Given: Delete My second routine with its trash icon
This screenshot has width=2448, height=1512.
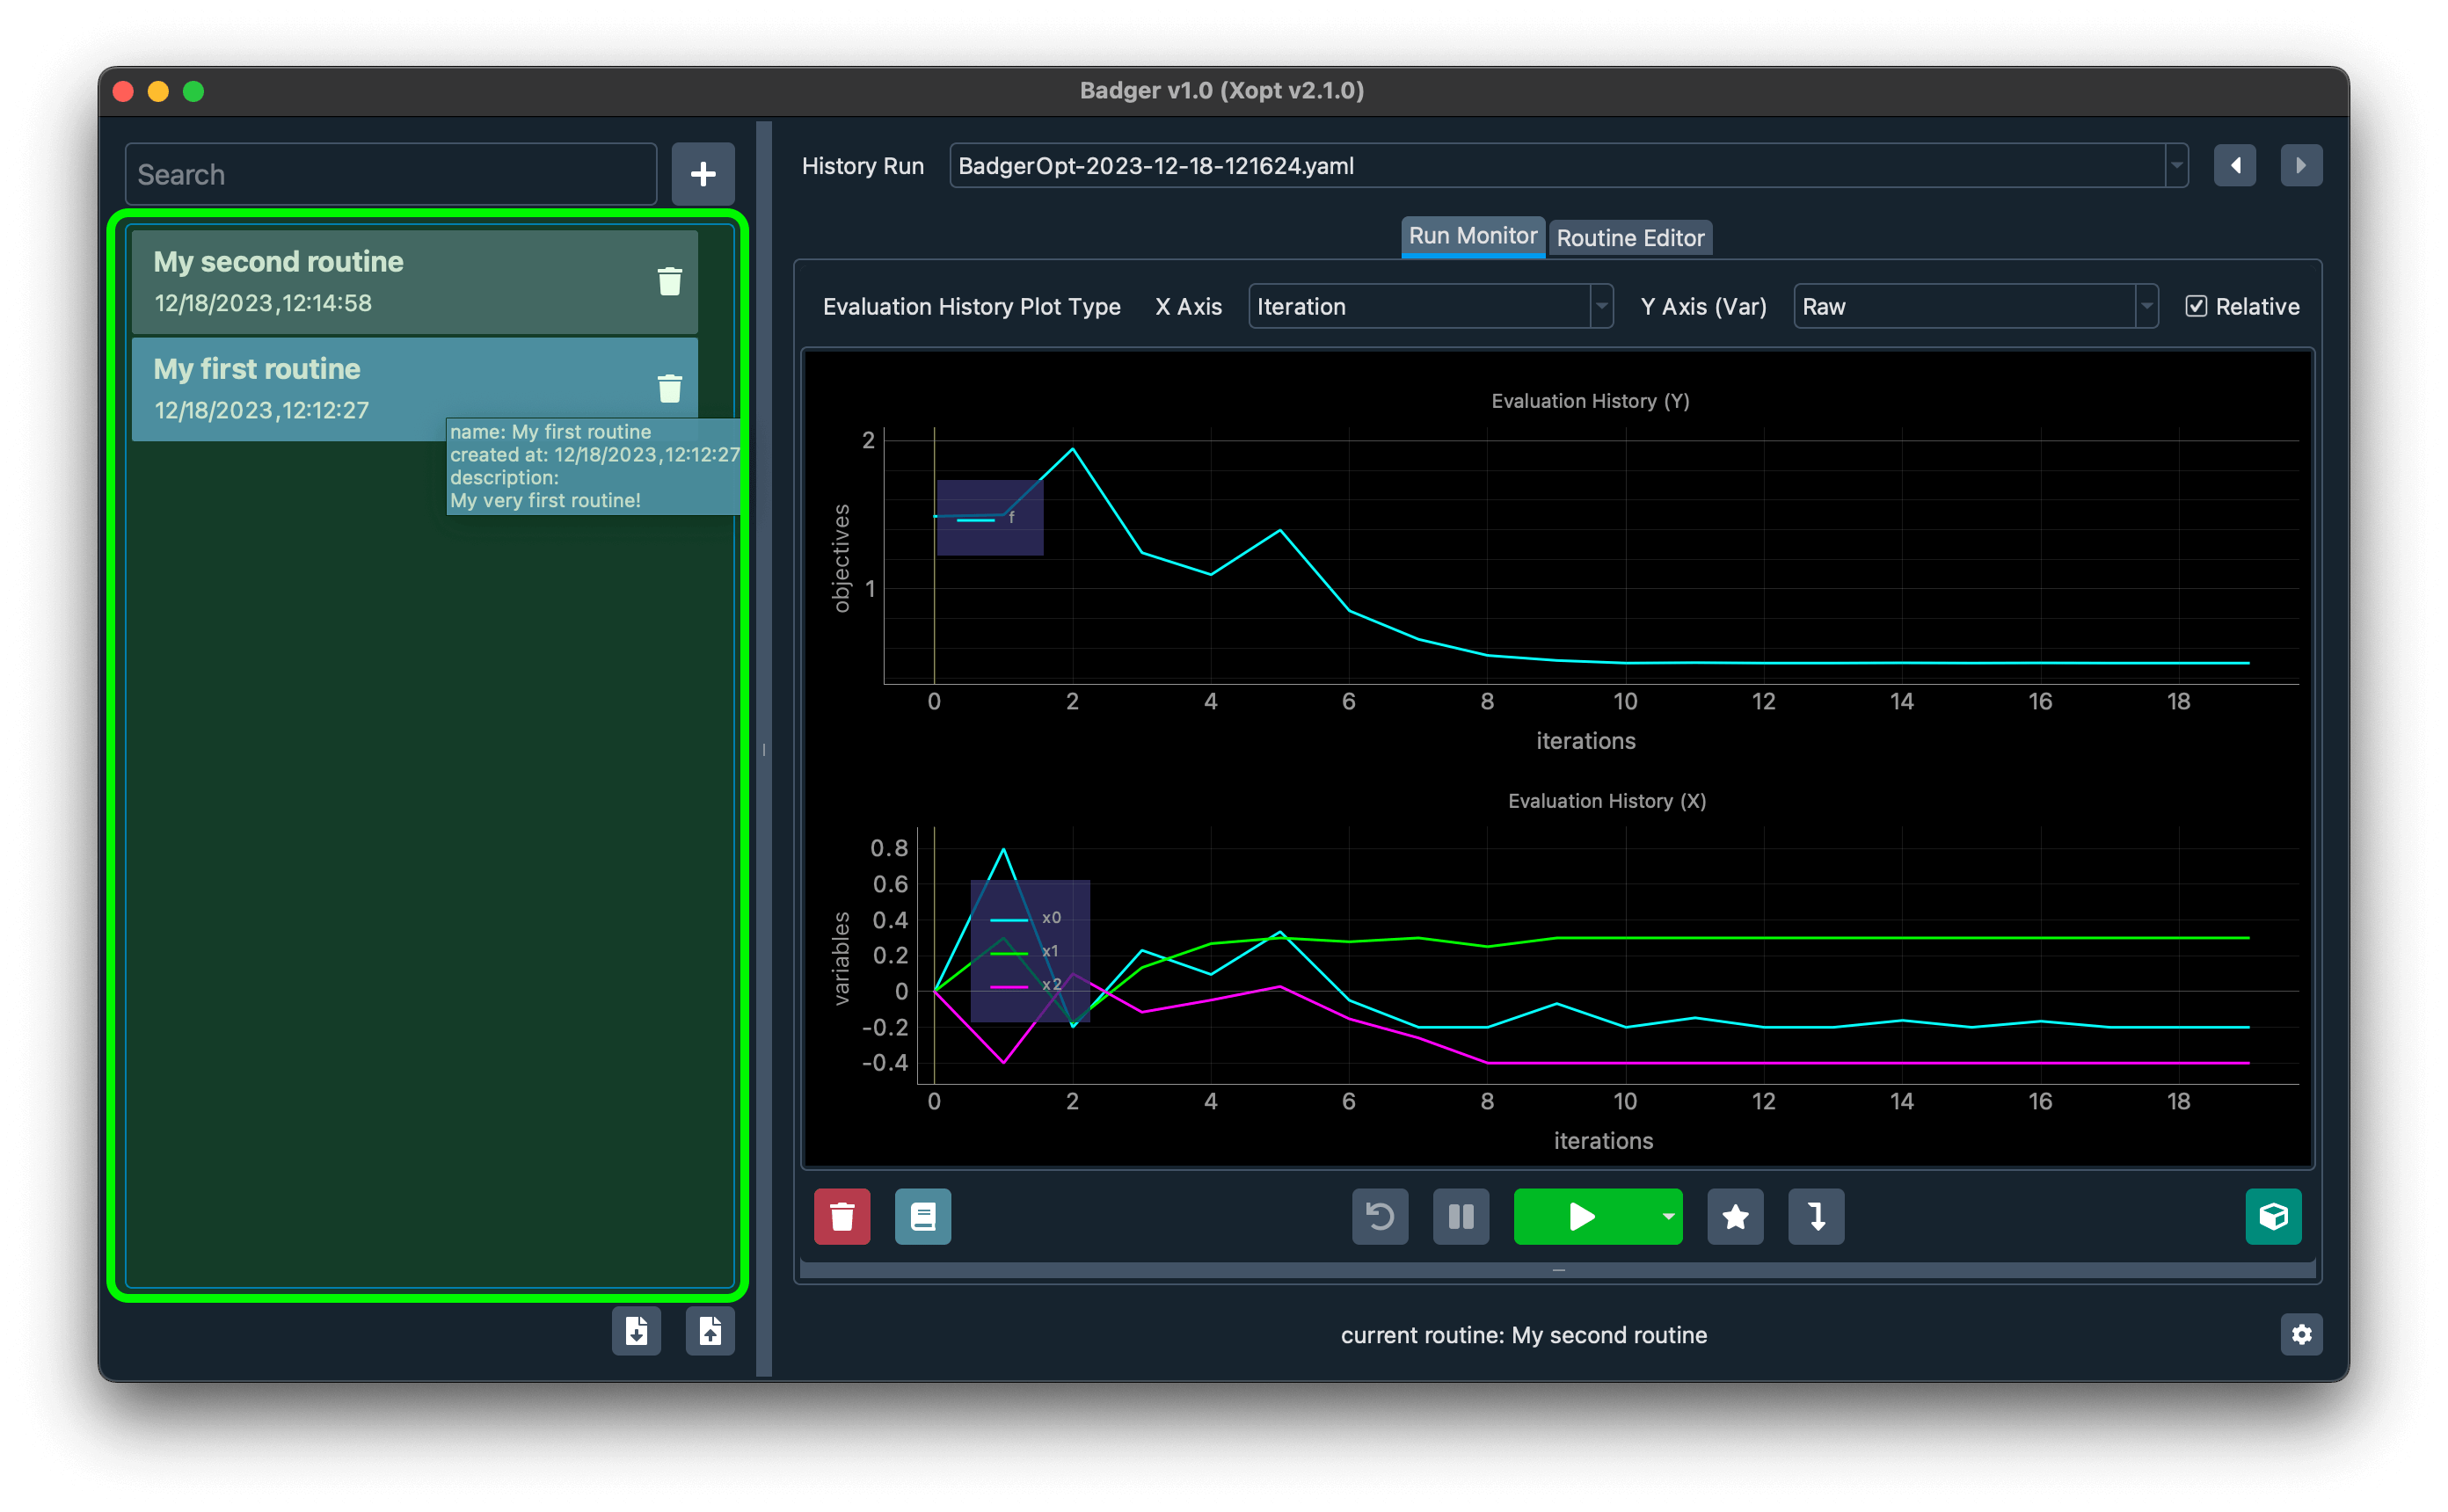Looking at the screenshot, I should point(669,281).
